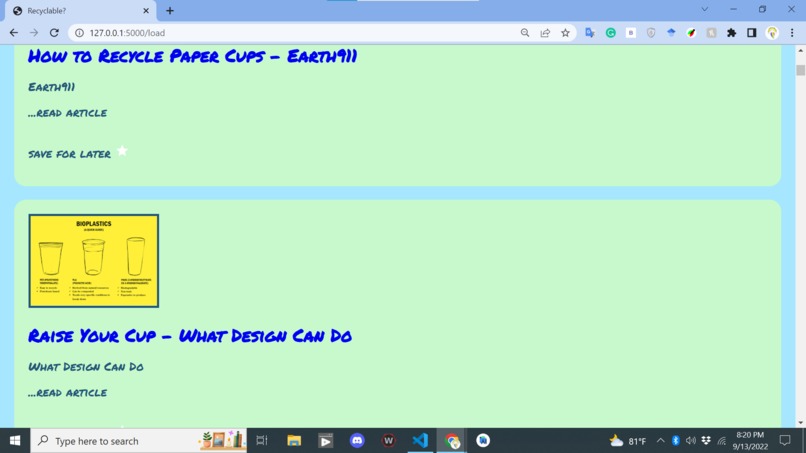Open the Windows Start menu

[x=15, y=441]
